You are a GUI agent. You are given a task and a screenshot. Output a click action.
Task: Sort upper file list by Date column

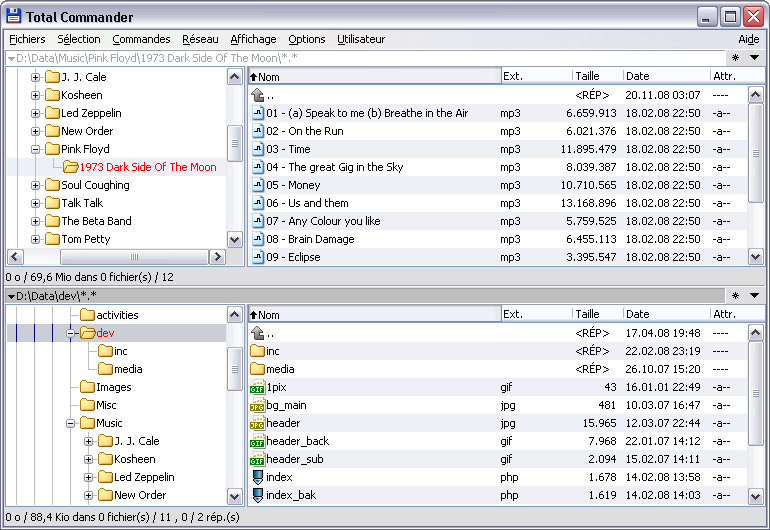pos(666,76)
